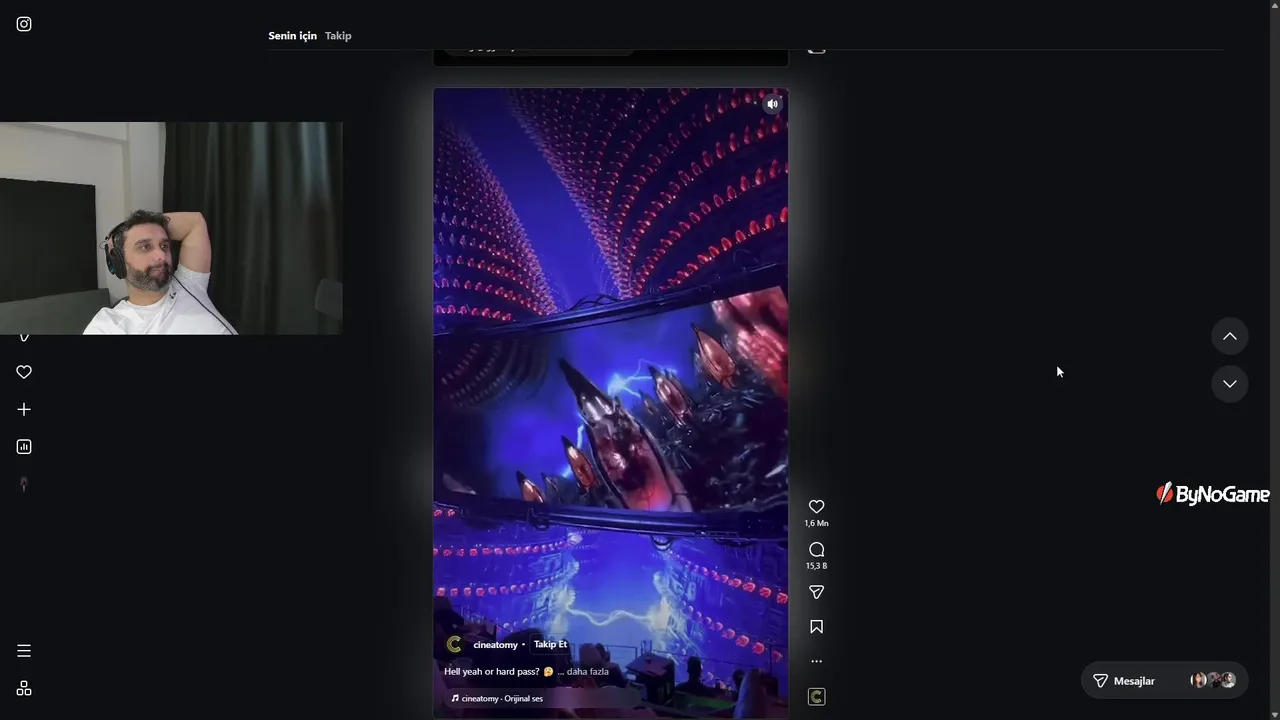Mute the reel audio speaker
This screenshot has height=720, width=1280.
tap(772, 104)
